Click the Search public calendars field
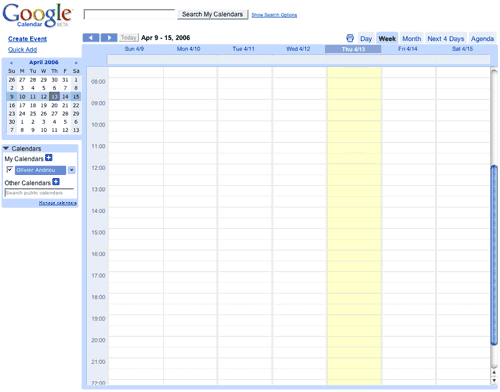This screenshot has width=500, height=392. pos(39,193)
